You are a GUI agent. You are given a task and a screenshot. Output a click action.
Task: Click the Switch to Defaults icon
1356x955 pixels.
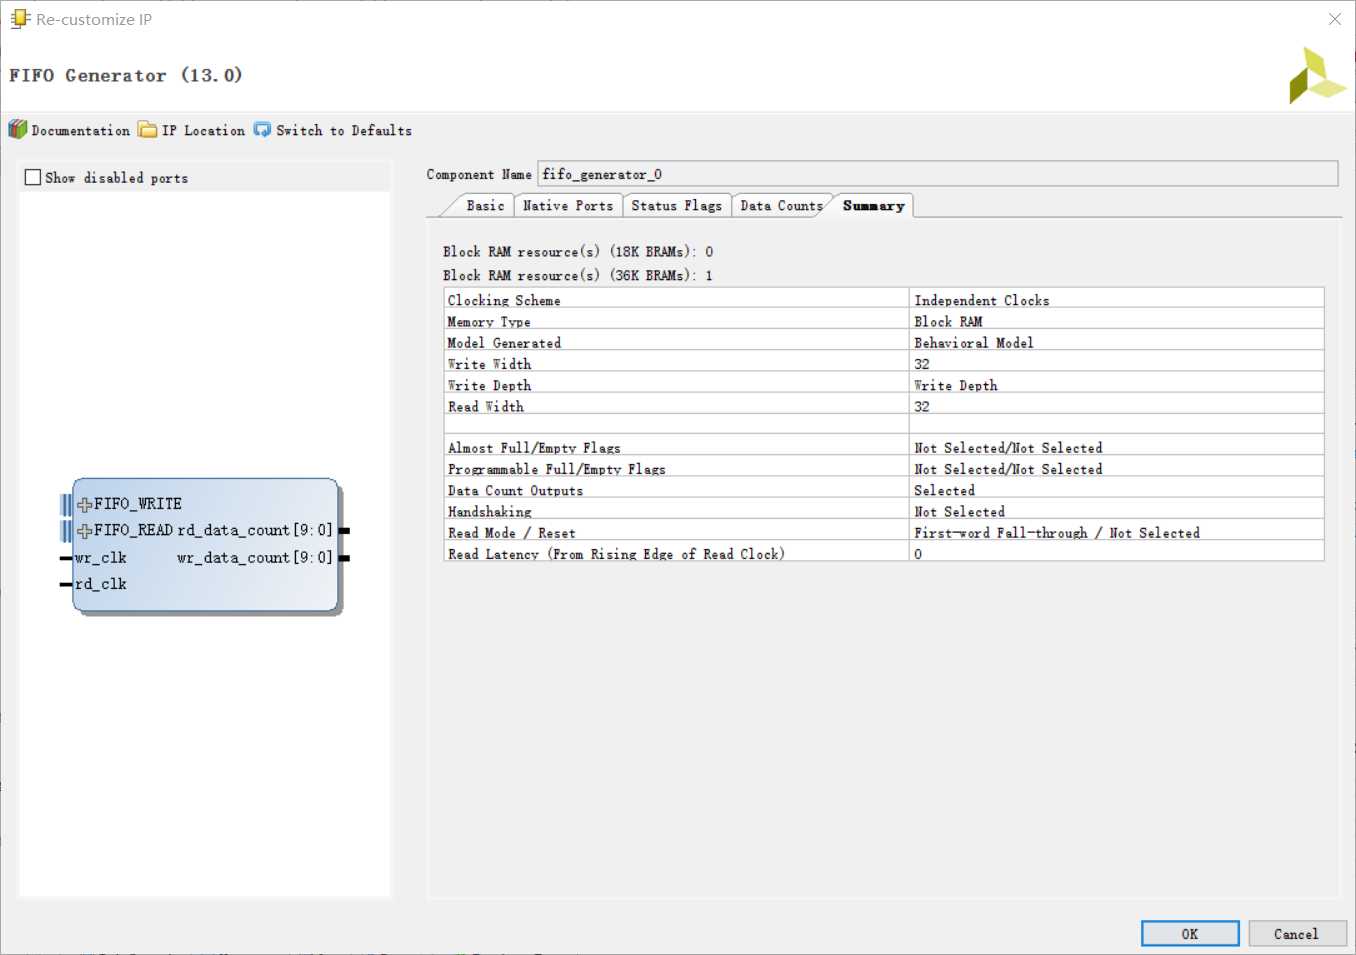point(262,130)
